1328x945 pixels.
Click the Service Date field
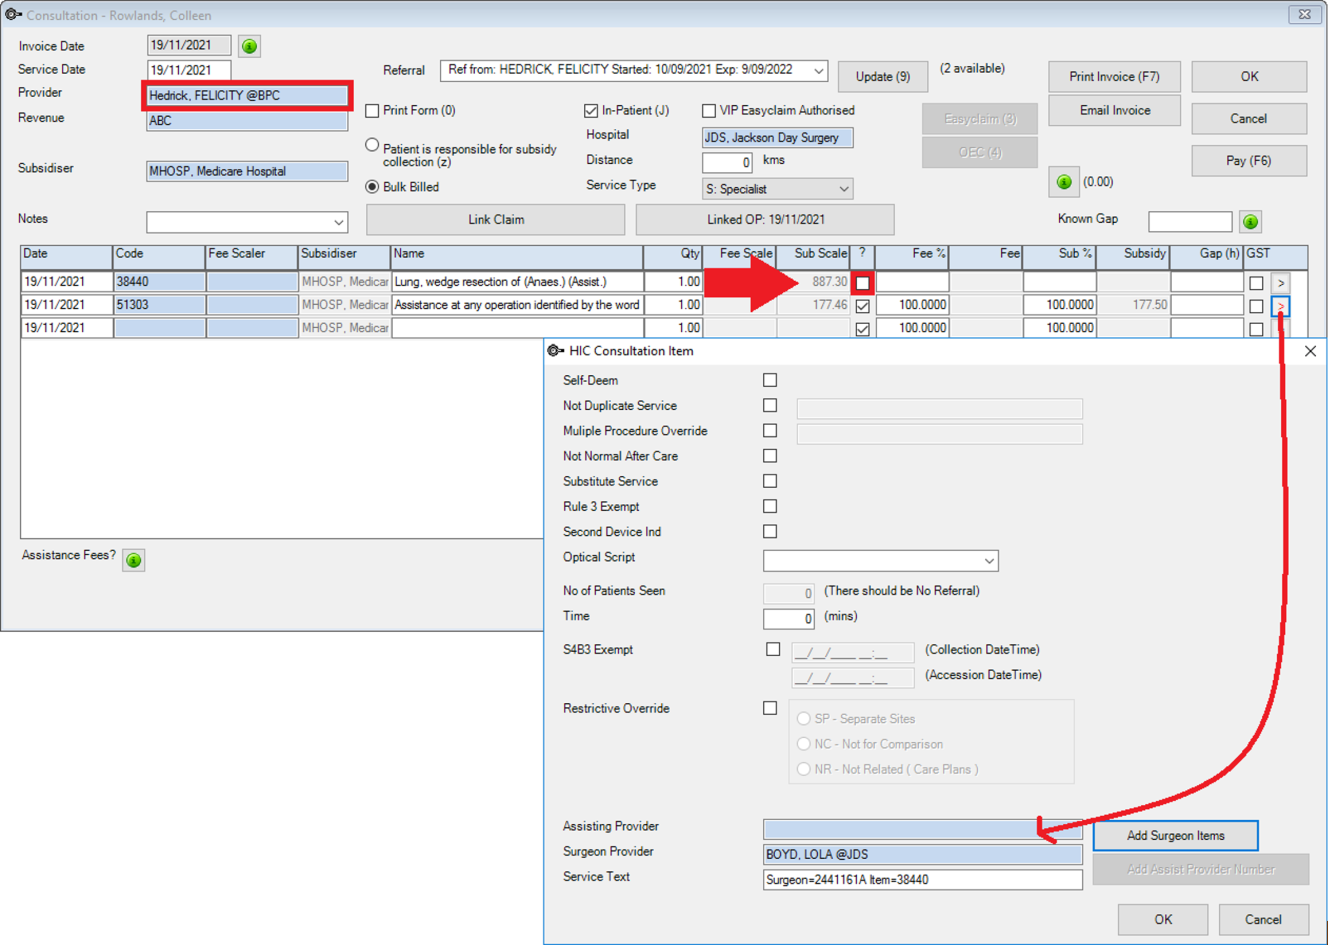point(189,70)
